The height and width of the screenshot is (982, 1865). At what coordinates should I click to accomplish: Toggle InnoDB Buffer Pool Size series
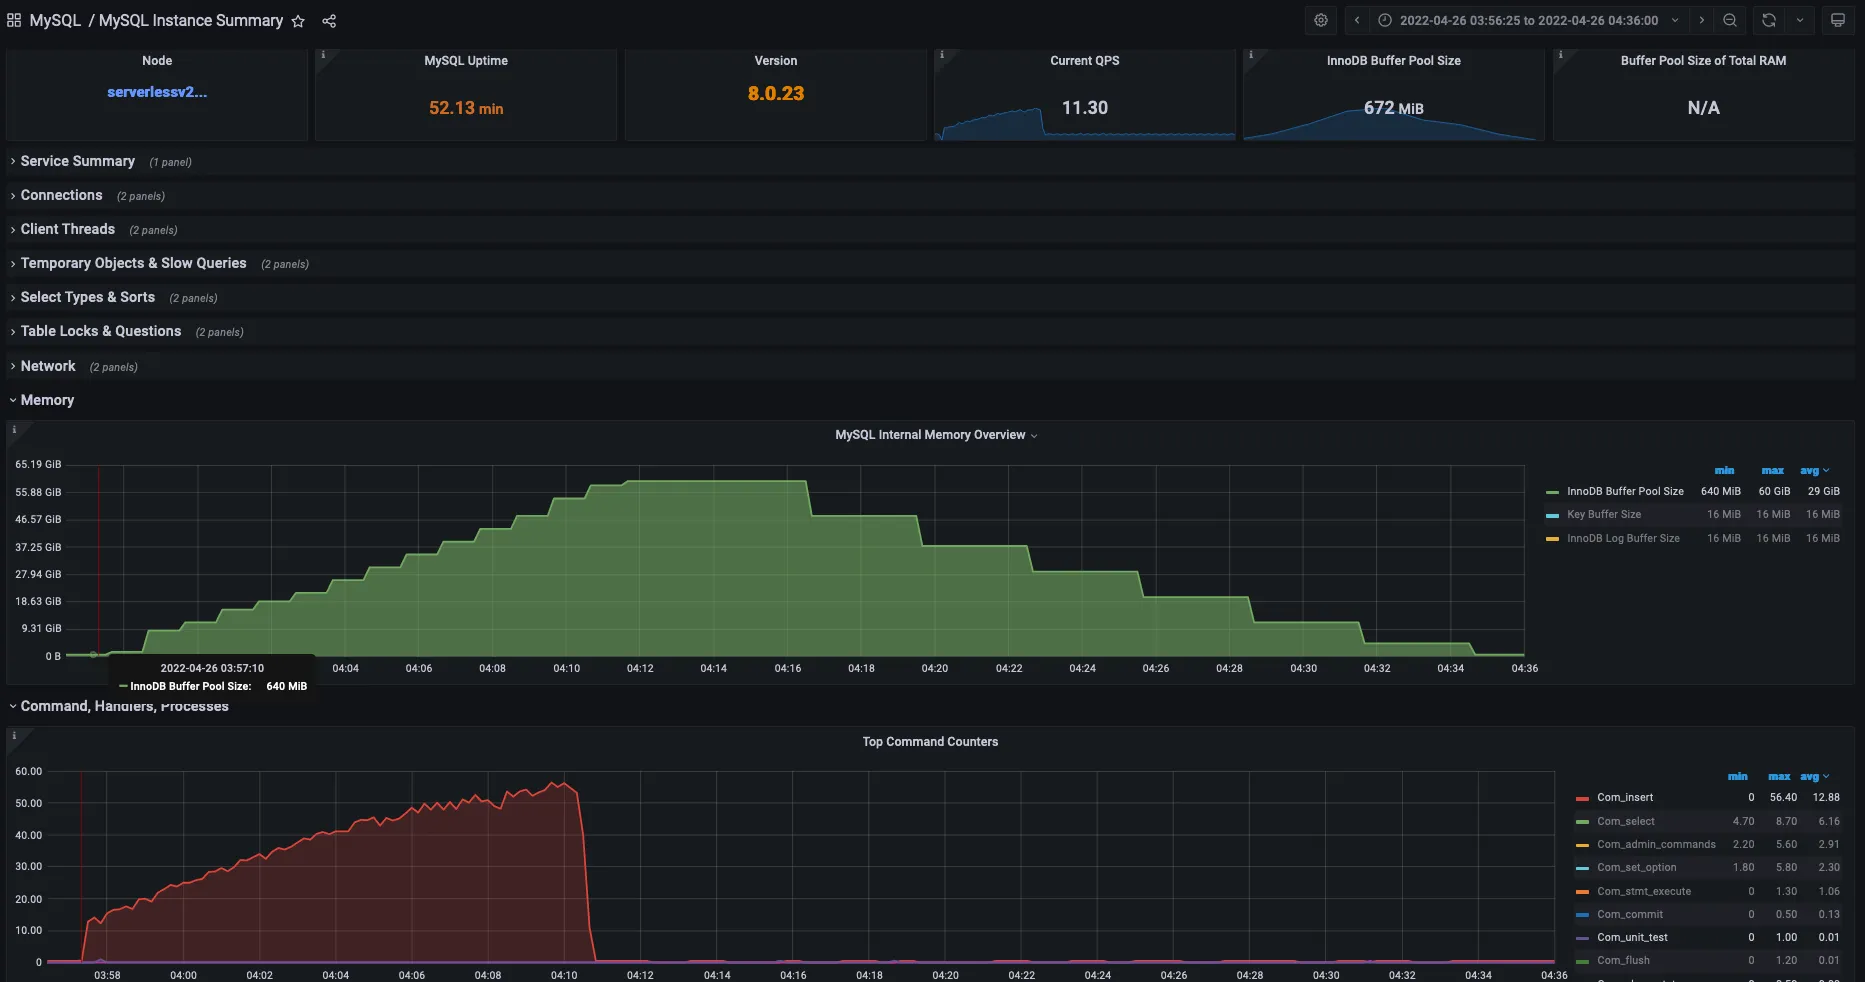point(1625,492)
